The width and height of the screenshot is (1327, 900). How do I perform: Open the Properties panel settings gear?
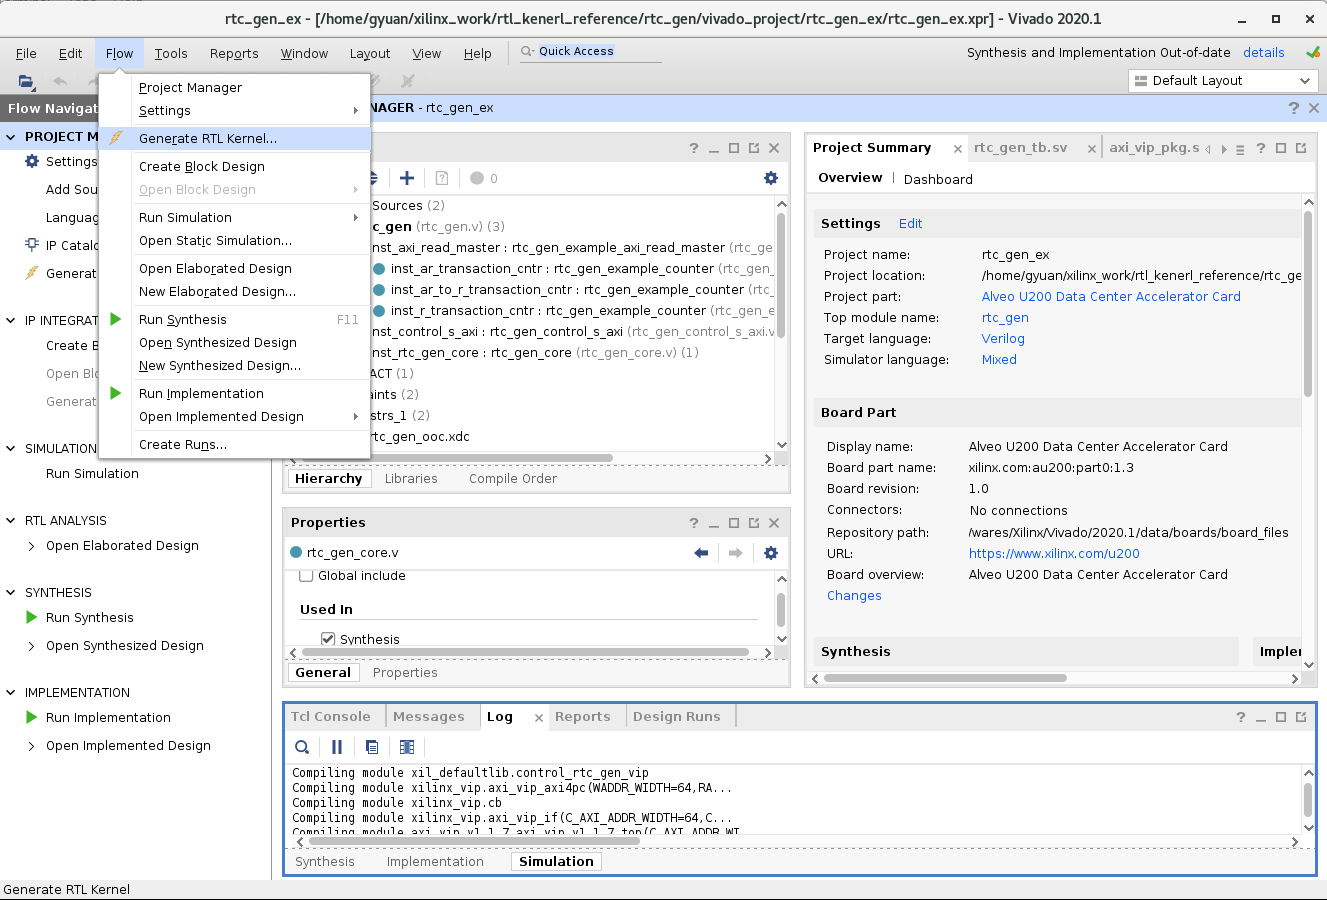[770, 553]
